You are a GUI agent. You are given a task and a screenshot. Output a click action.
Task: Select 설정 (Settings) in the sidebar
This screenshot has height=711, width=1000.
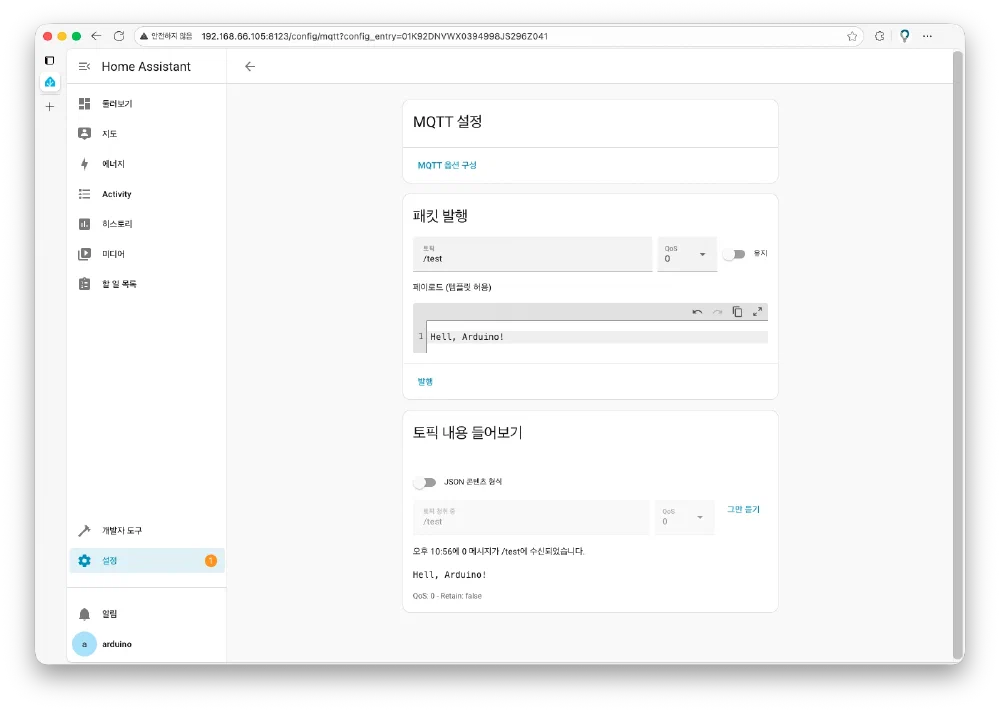tap(108, 560)
